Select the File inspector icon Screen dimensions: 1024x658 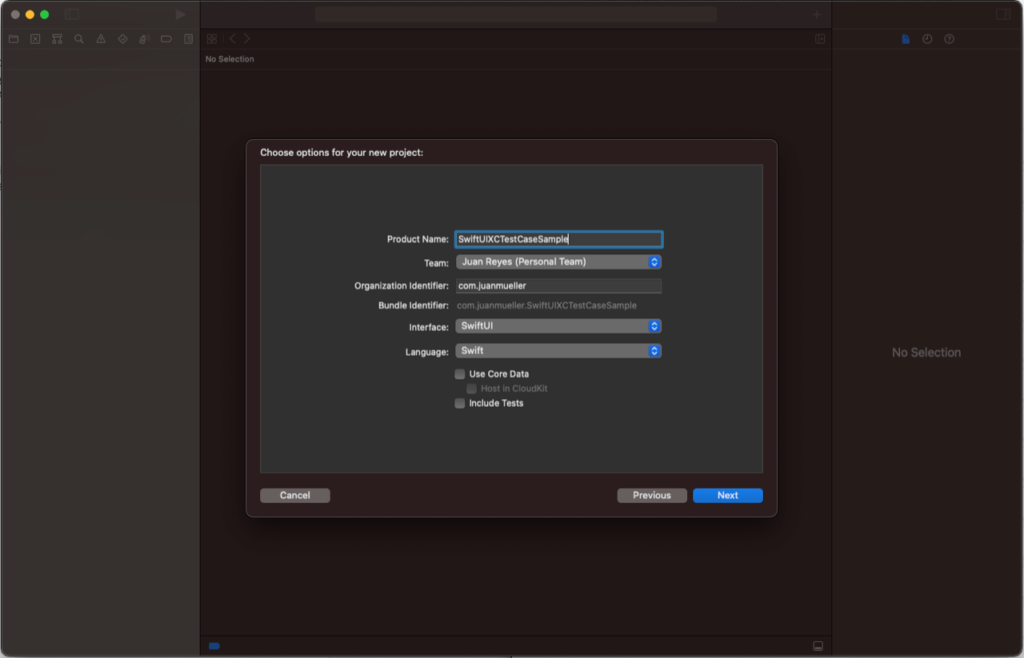(905, 39)
